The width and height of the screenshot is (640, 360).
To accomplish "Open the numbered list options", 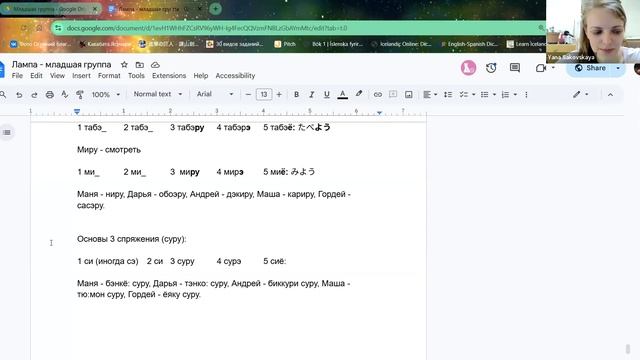I will 509,95.
